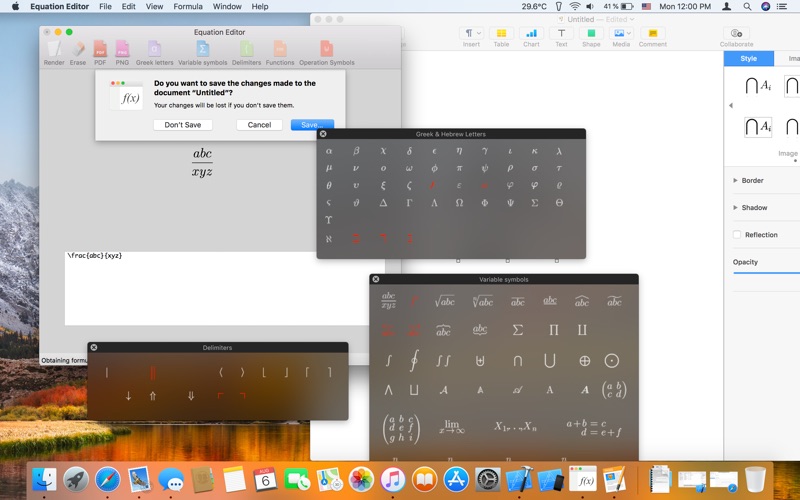Open the Formula menu
800x500 pixels.
coord(187,7)
